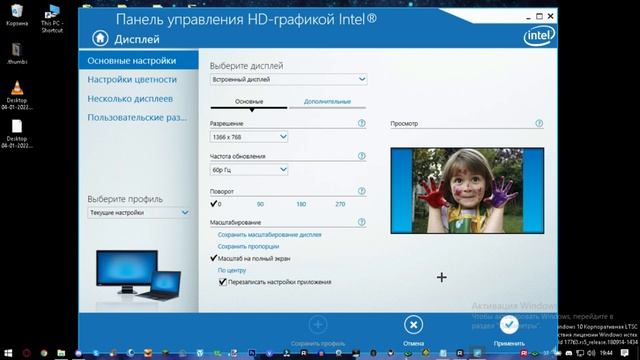Open help for Разрешение setting
Image resolution: width=640 pixels, height=360 pixels.
point(362,123)
